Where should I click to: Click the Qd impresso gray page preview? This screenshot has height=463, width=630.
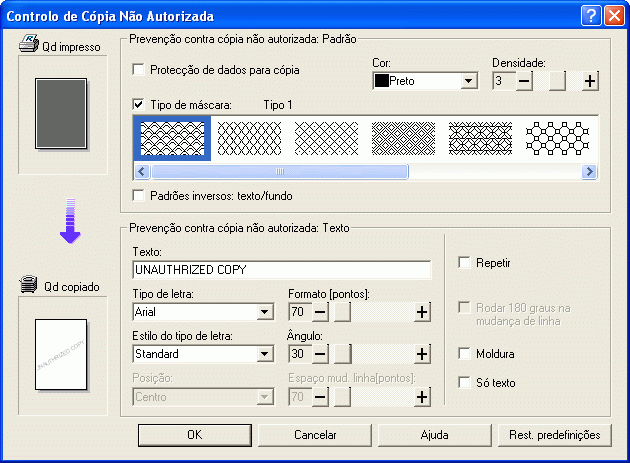61,113
